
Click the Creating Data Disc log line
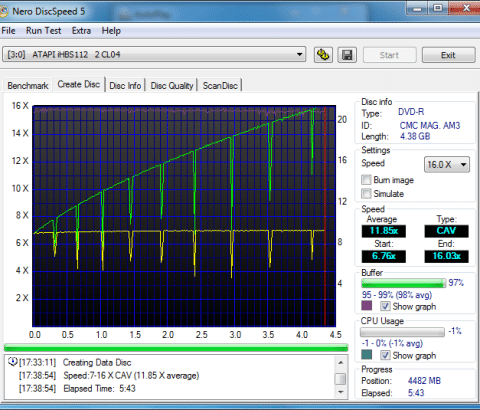pyautogui.click(x=97, y=362)
